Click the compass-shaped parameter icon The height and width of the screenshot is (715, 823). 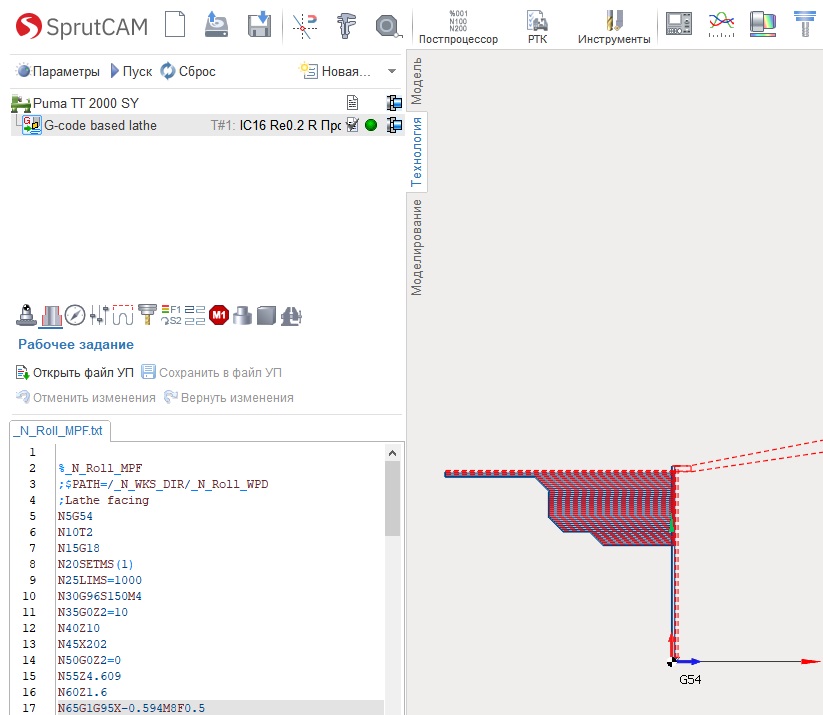click(x=75, y=316)
